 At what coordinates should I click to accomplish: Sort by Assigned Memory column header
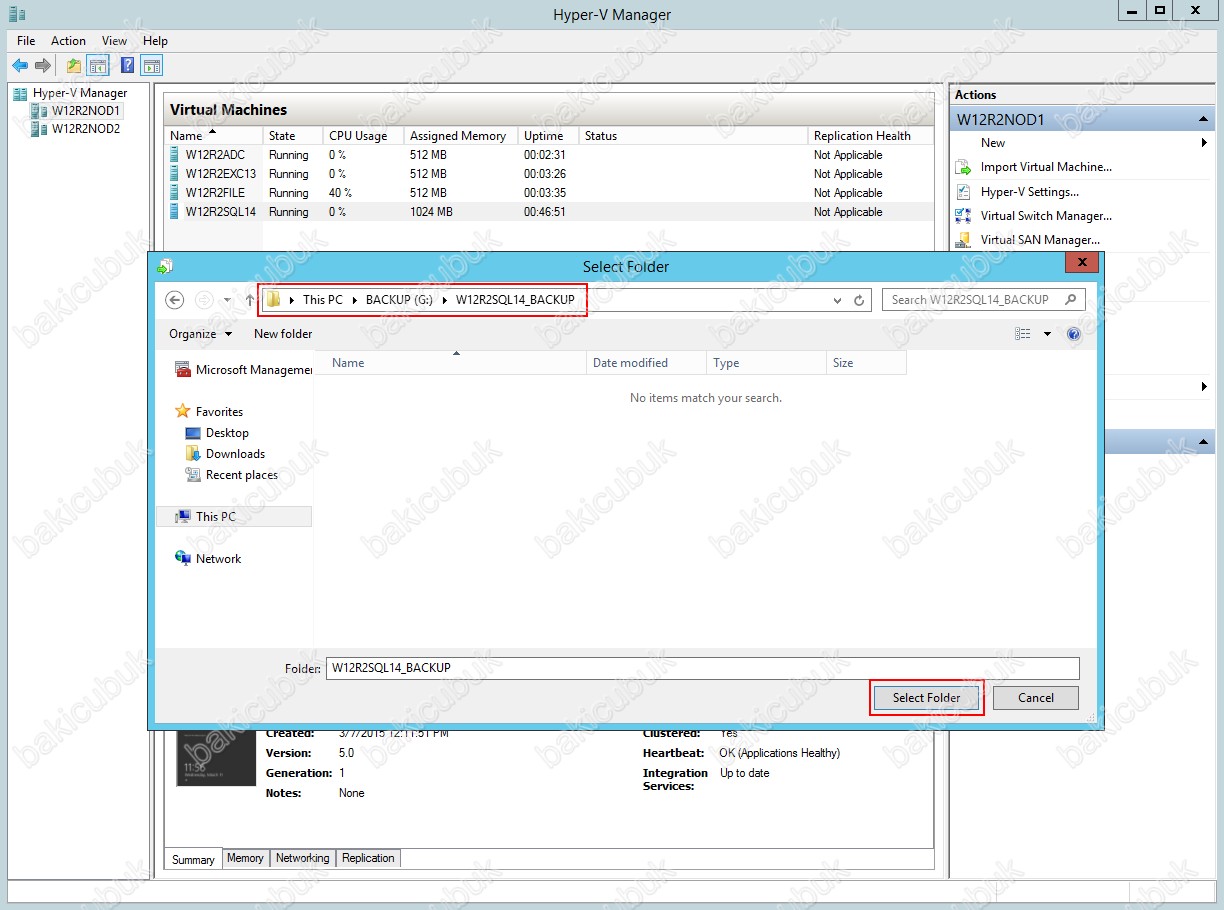coord(460,136)
